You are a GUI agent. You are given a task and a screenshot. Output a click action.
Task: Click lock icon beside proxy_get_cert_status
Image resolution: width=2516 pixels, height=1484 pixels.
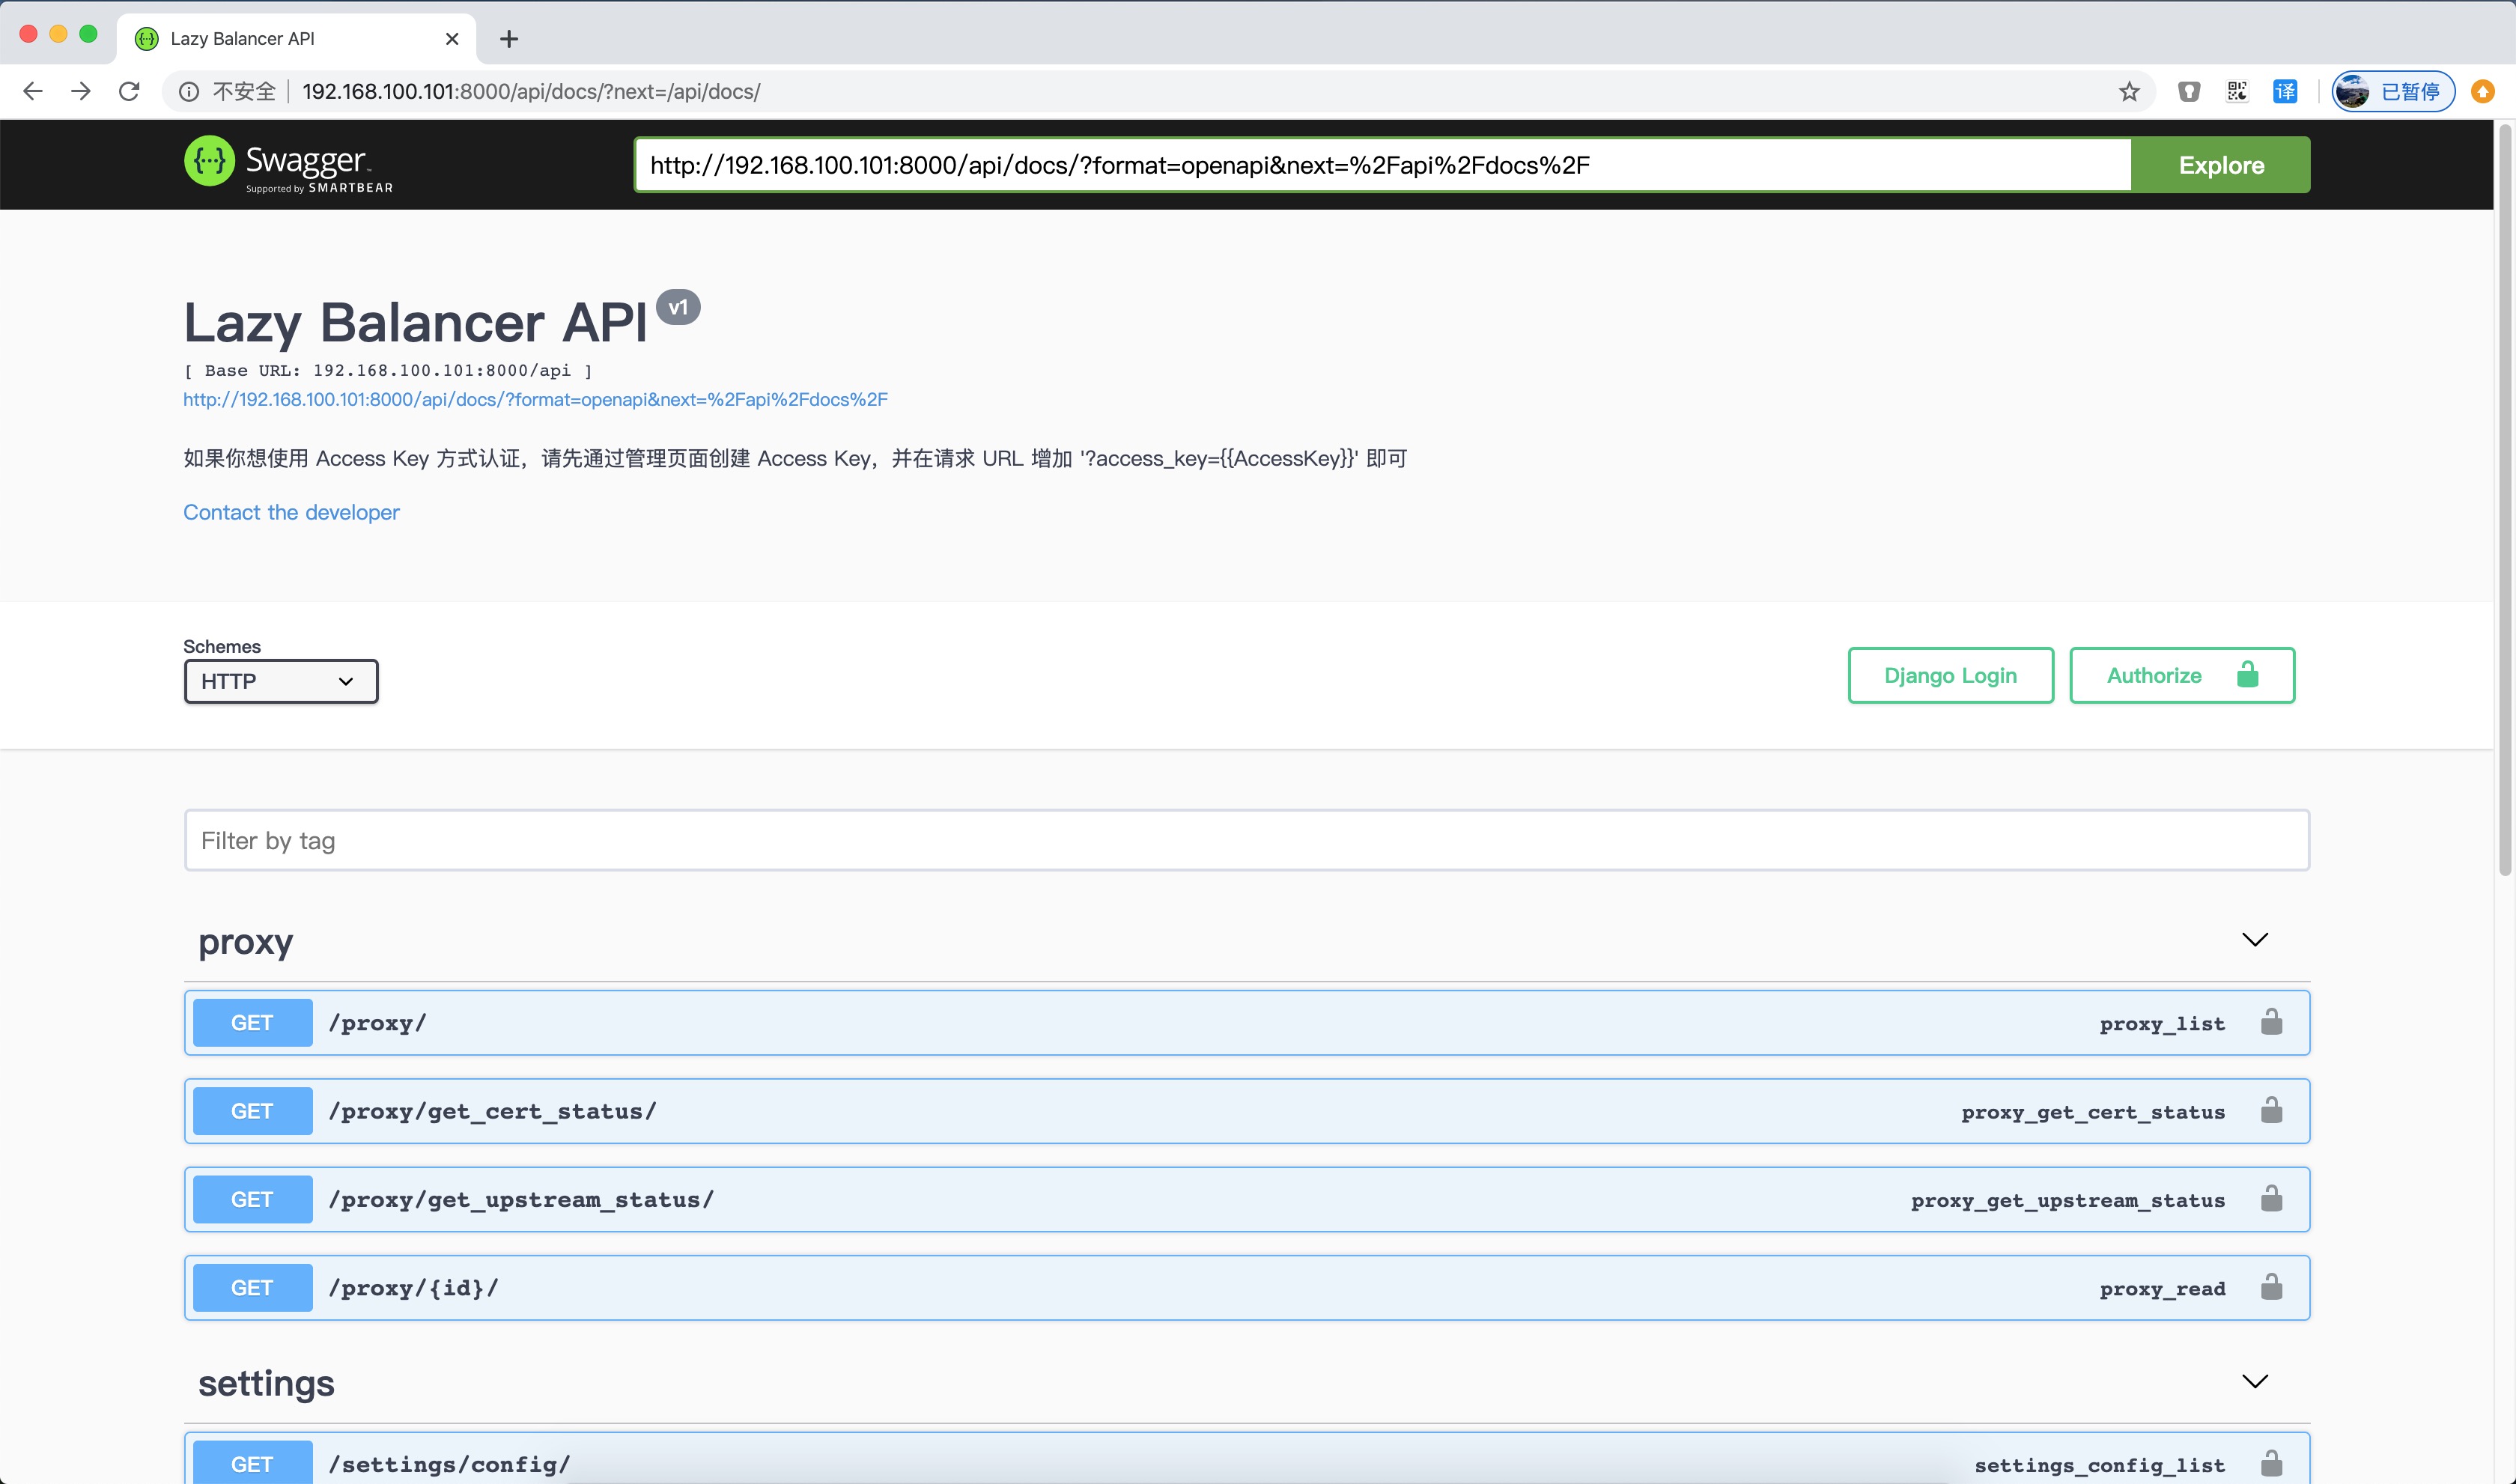[x=2271, y=1110]
